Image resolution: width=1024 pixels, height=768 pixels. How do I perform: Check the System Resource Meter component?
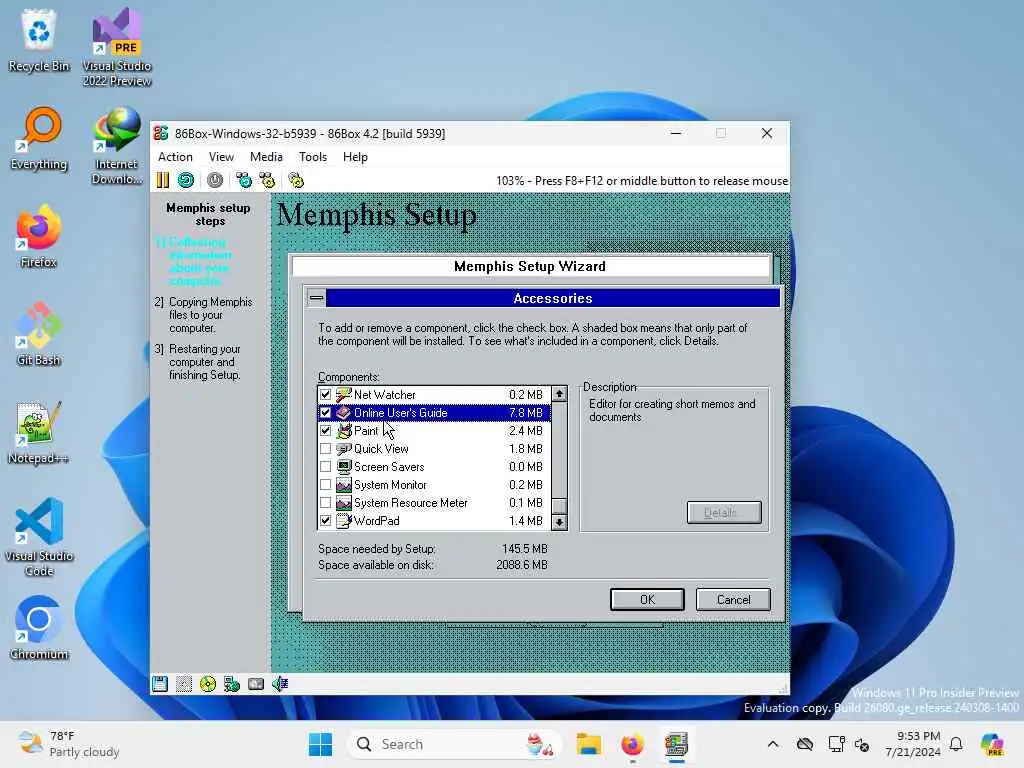[x=325, y=503]
